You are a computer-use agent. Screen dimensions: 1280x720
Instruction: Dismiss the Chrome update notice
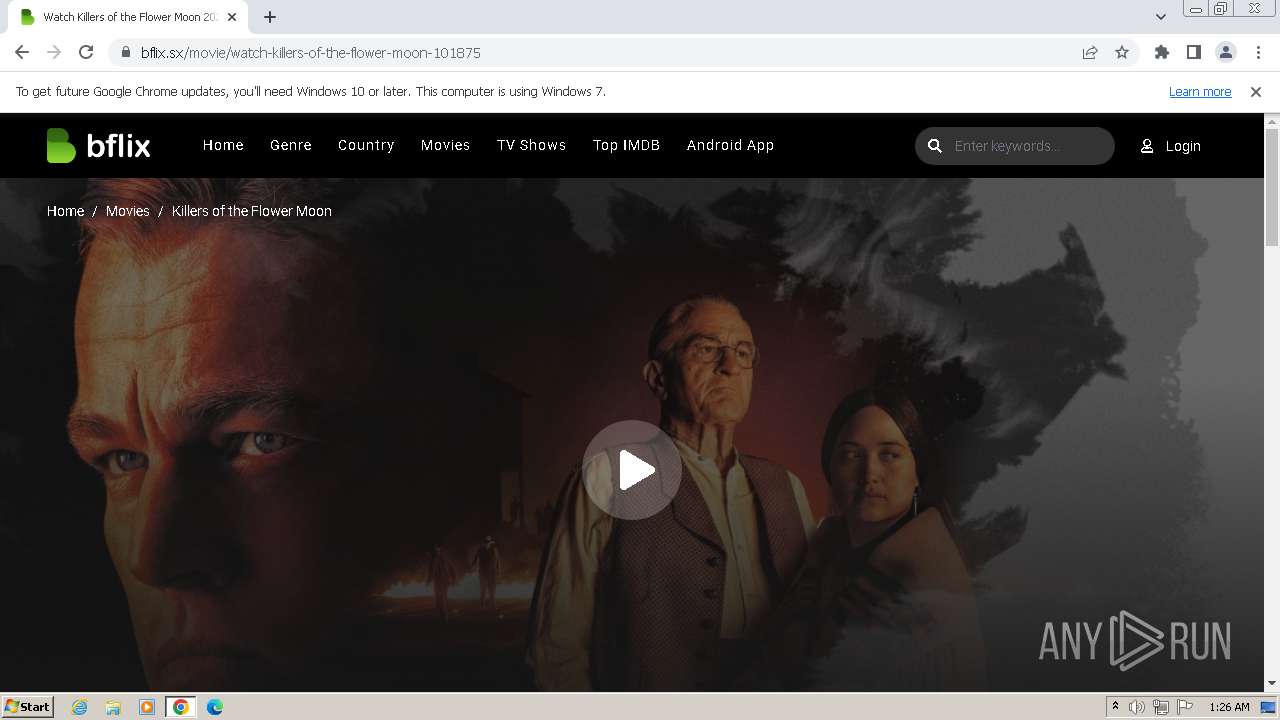pos(1256,91)
